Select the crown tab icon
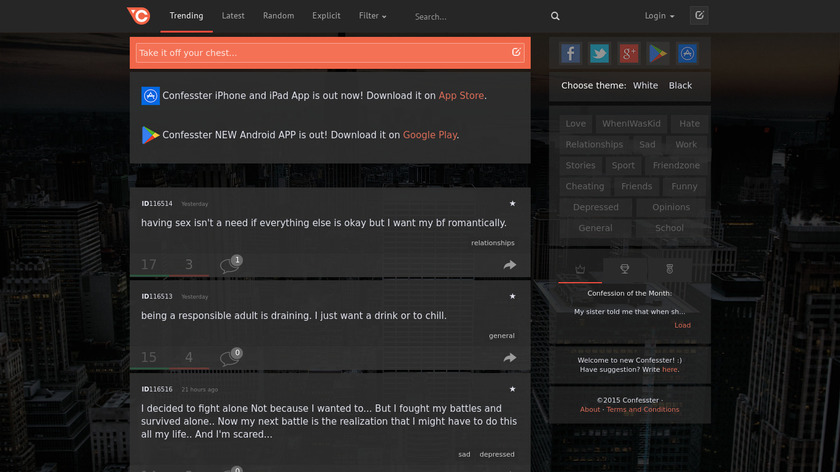 tap(580, 269)
